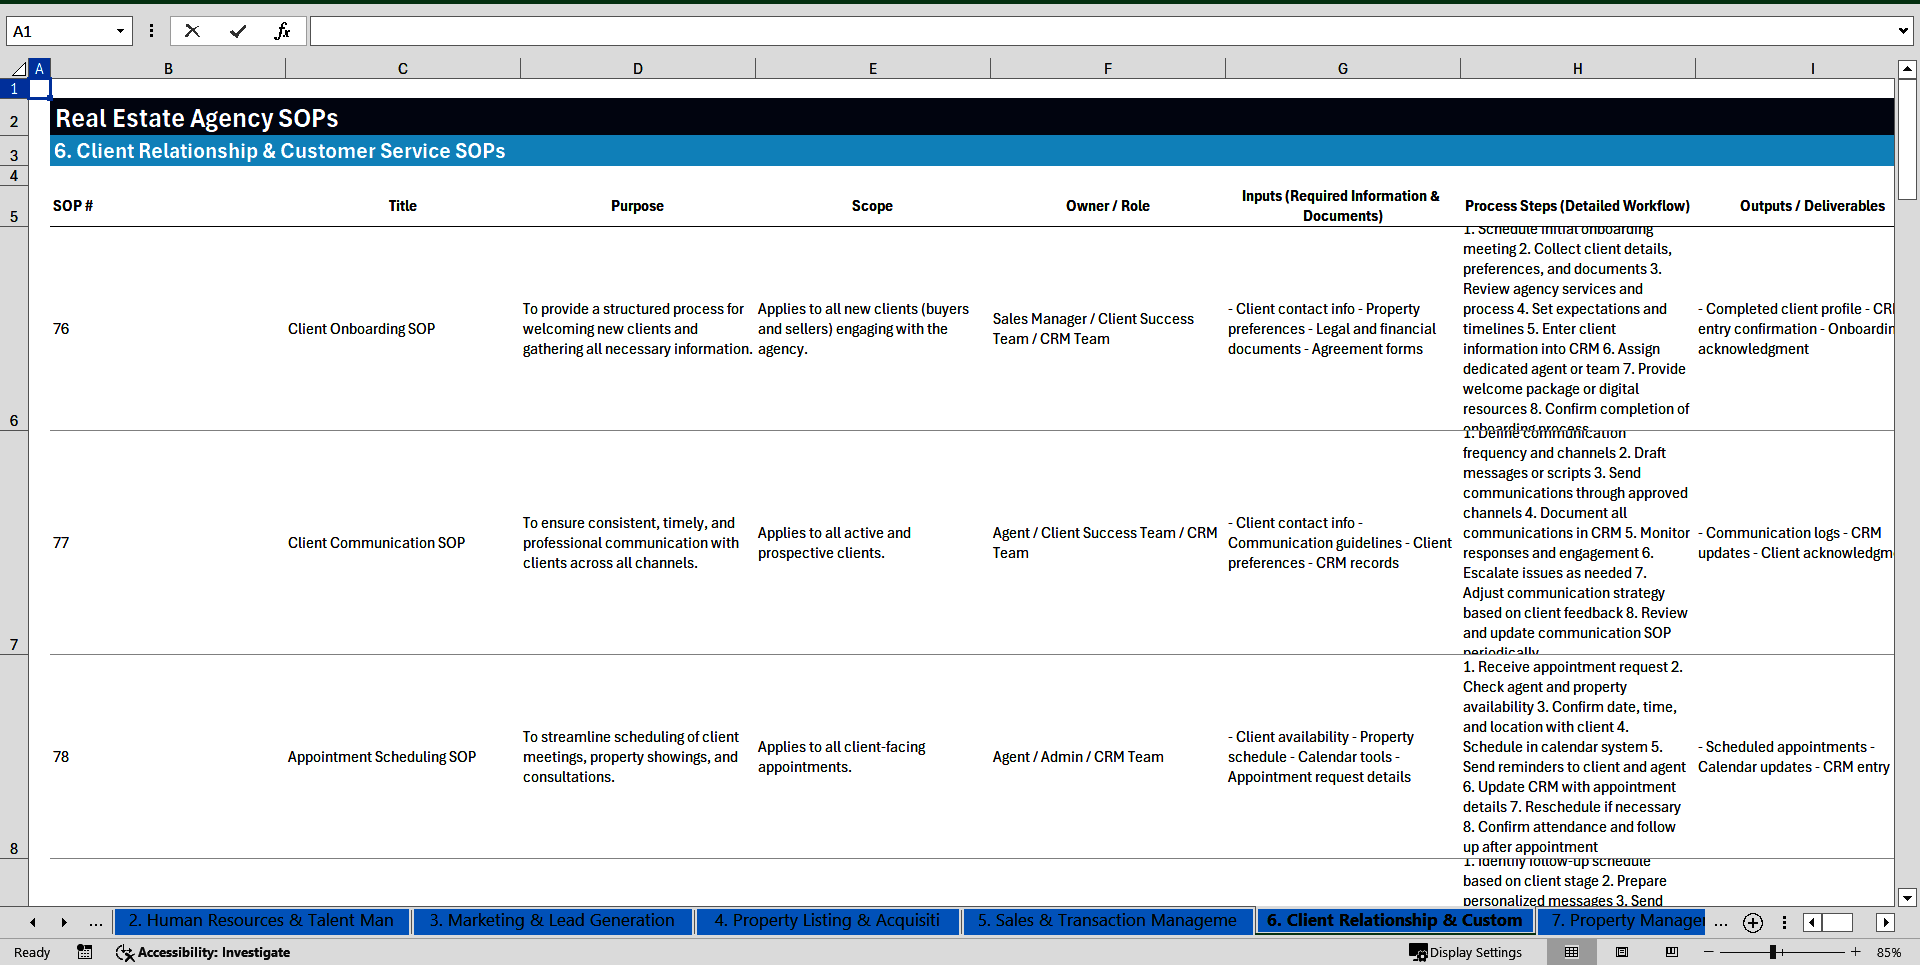Open Accessibility Investigate checker
The width and height of the screenshot is (1920, 966).
click(x=203, y=952)
